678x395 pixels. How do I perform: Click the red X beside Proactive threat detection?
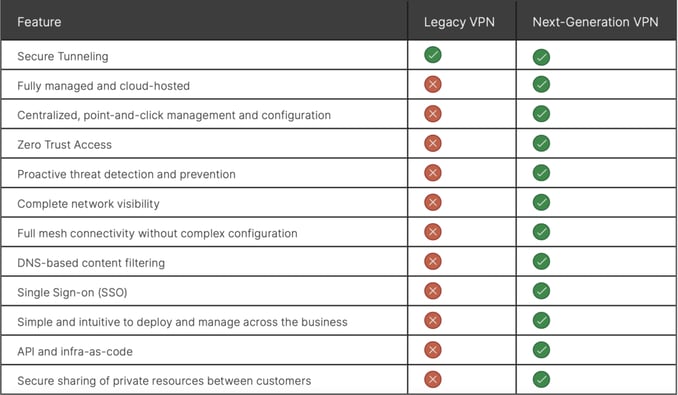pos(433,173)
